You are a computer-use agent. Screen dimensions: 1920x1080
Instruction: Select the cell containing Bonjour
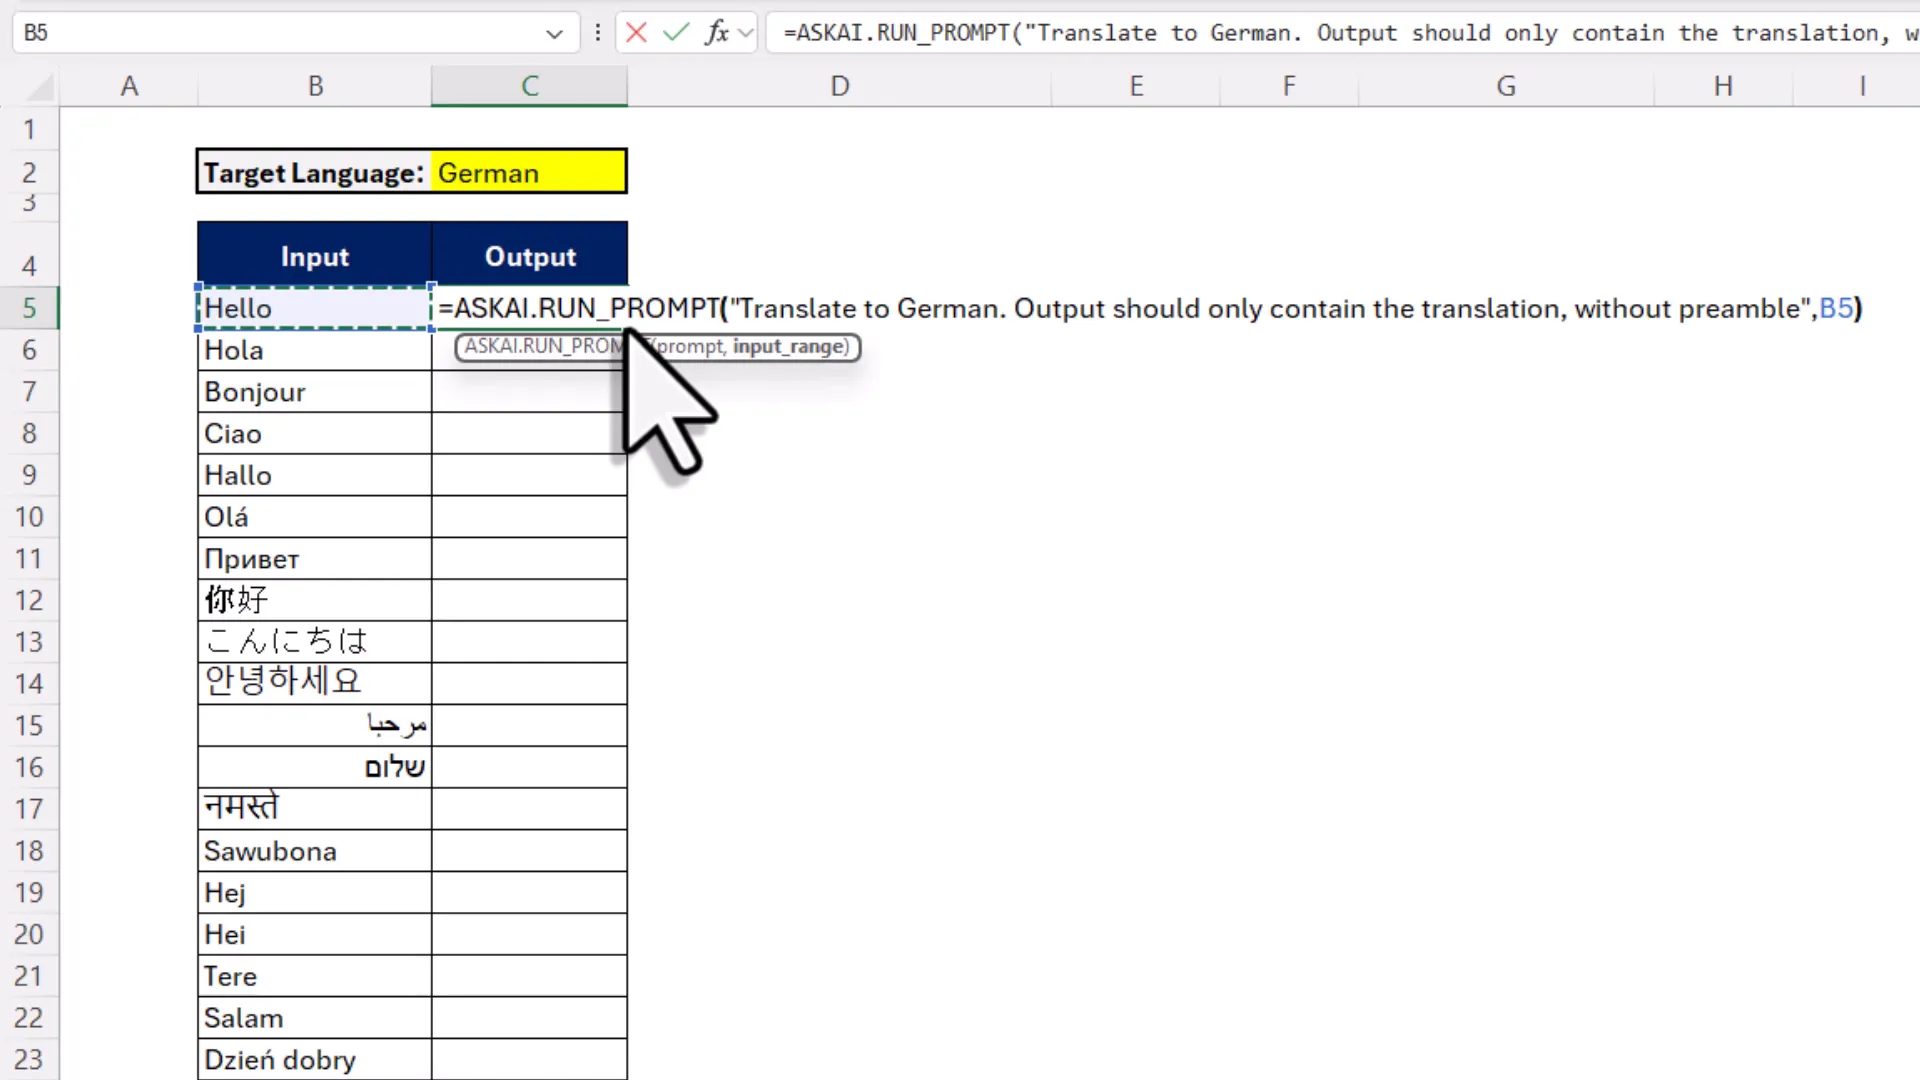tap(314, 392)
